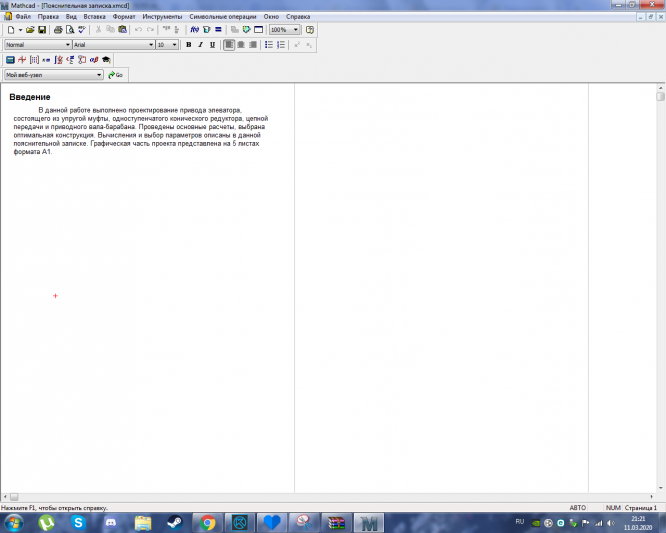The image size is (666, 533).
Task: Set paragraph alignment to right
Action: click(253, 45)
